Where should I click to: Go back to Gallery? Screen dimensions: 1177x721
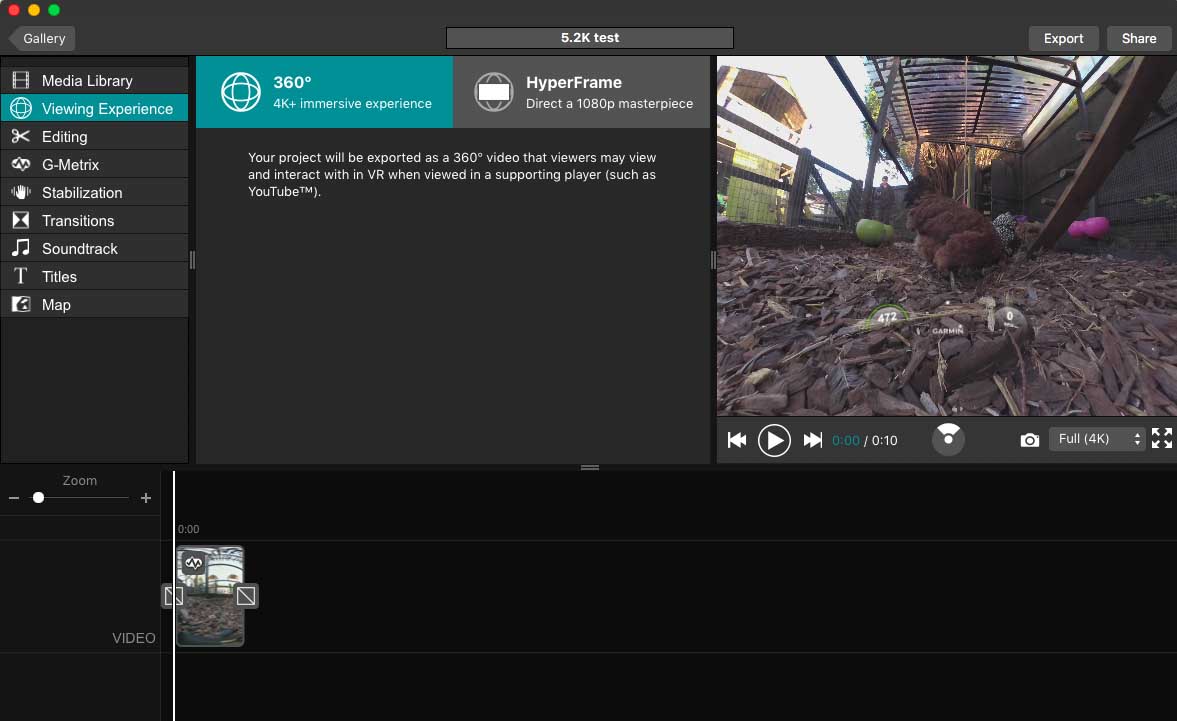click(x=42, y=38)
